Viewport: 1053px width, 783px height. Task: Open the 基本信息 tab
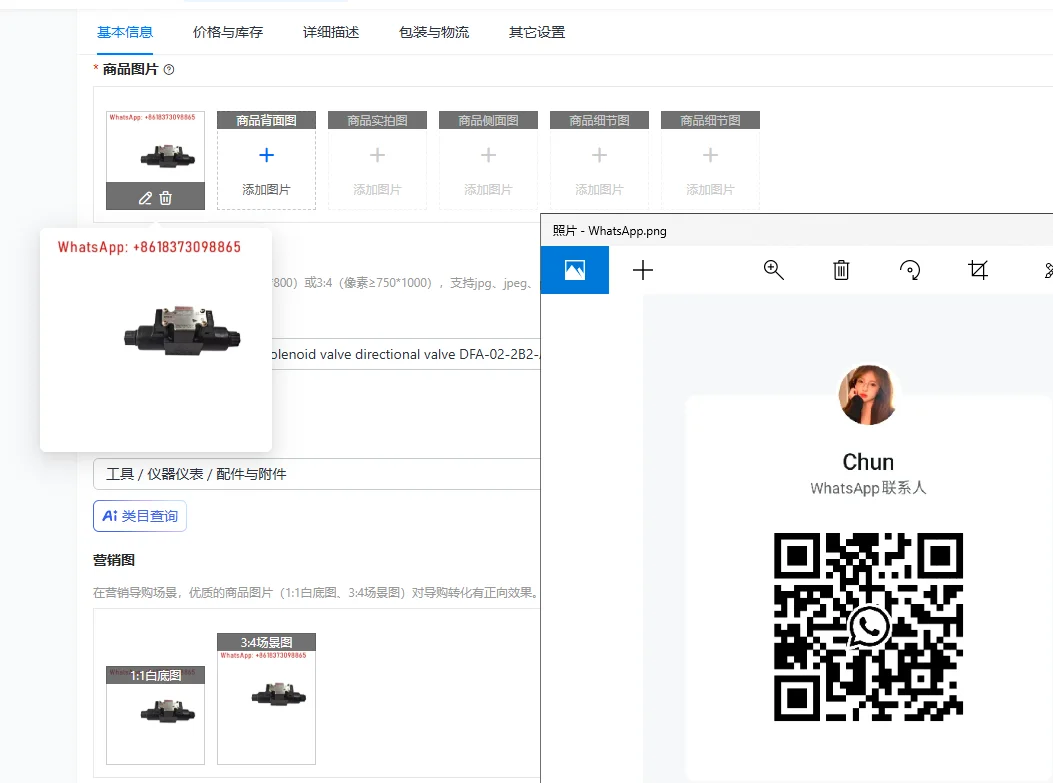[x=125, y=32]
